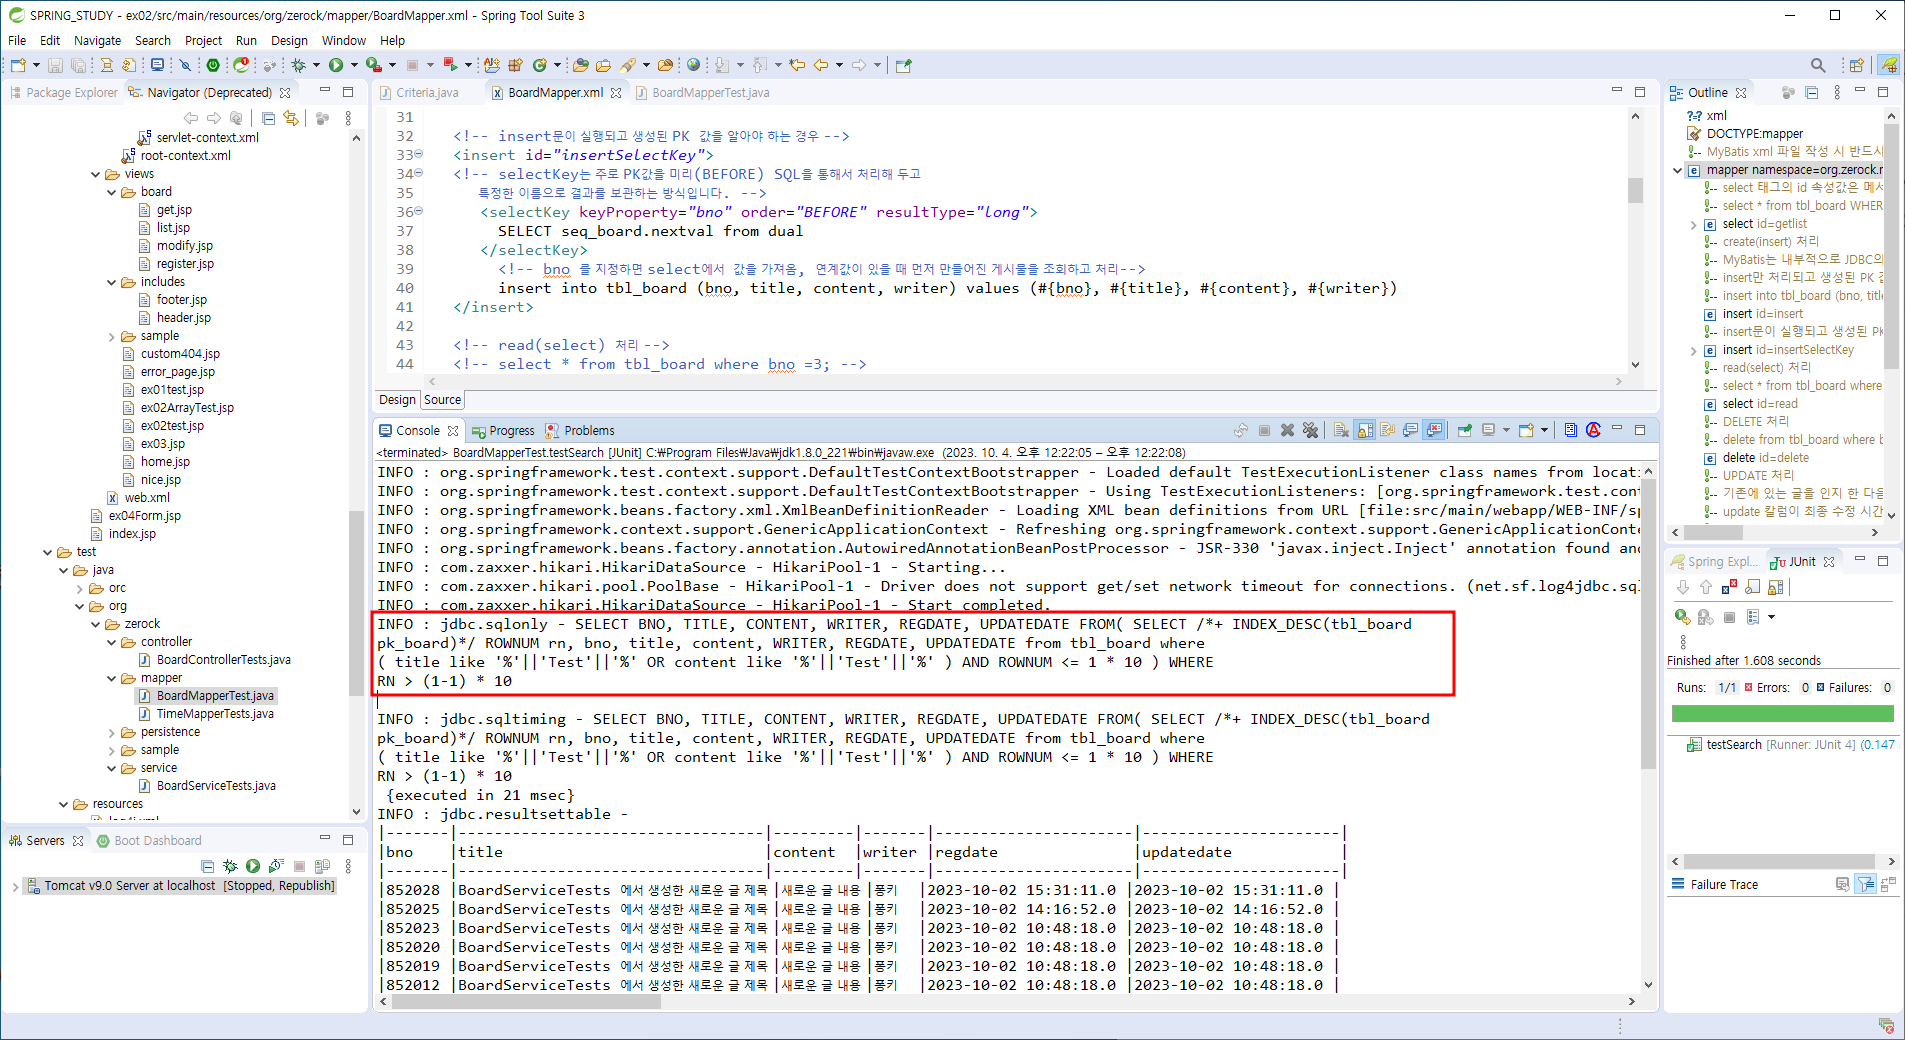Click the Boot Dashboard green power icon in toolbar
The width and height of the screenshot is (1905, 1040).
[x=213, y=65]
